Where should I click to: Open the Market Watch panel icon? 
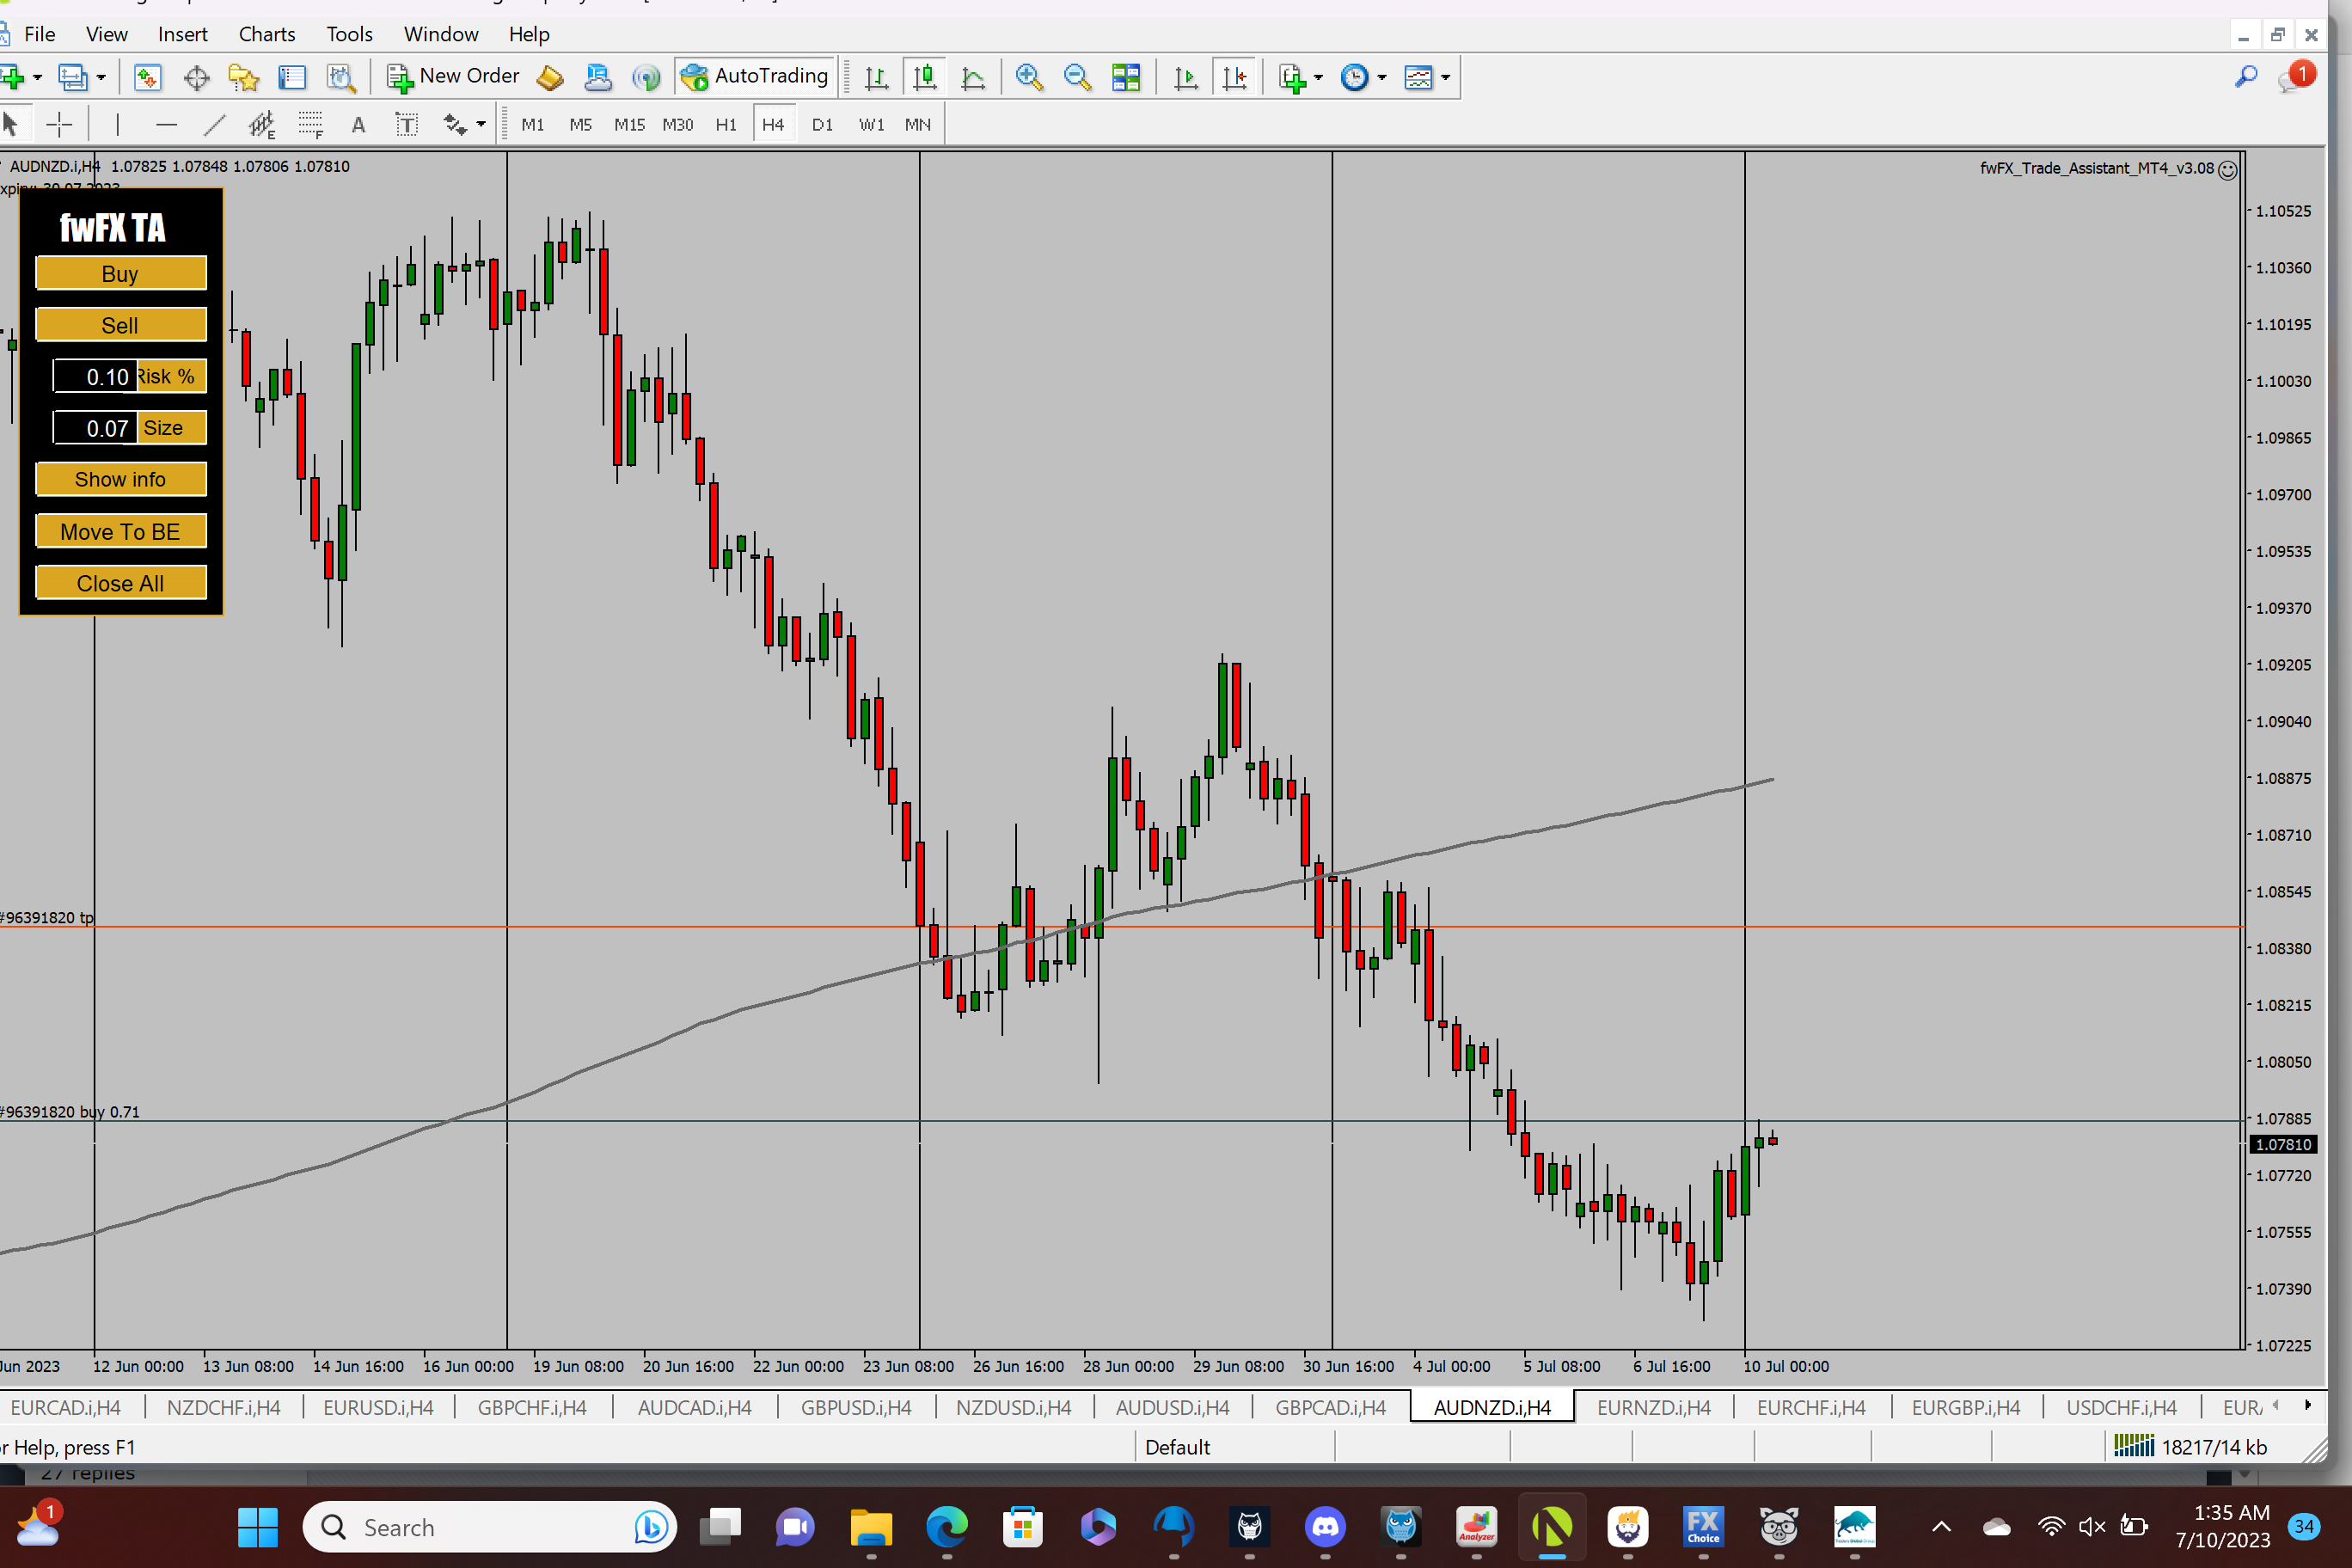pos(147,77)
